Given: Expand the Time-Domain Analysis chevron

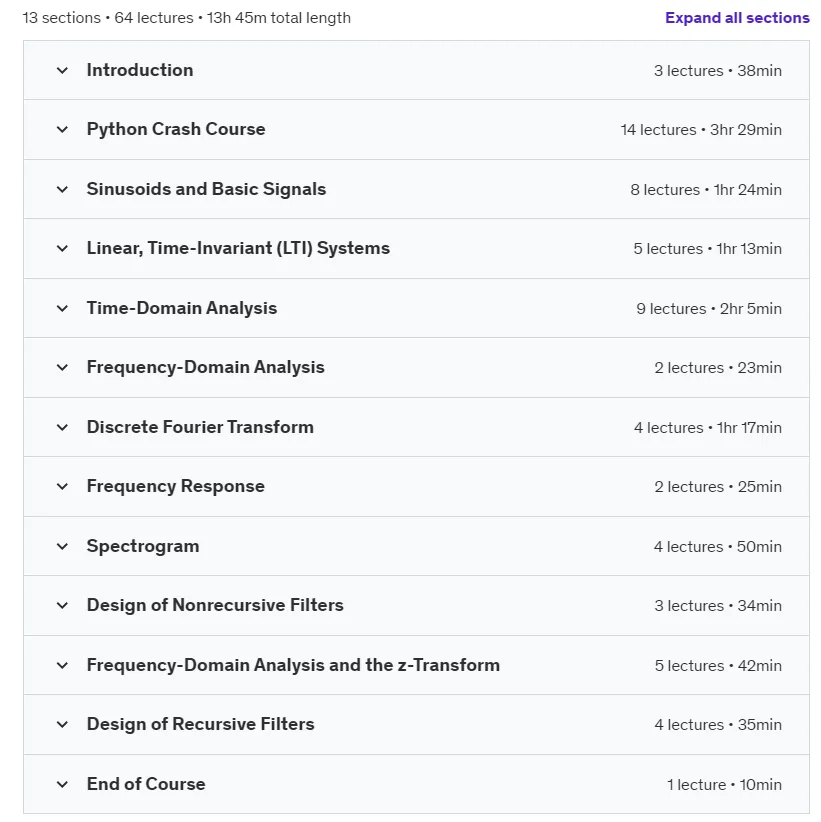Looking at the screenshot, I should [x=62, y=308].
